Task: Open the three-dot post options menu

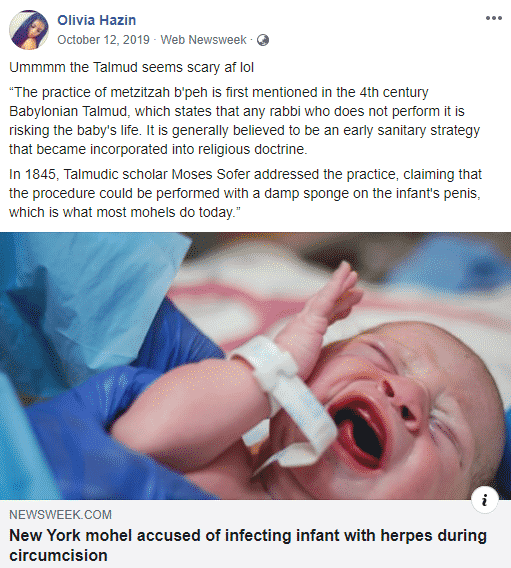Action: [x=494, y=18]
